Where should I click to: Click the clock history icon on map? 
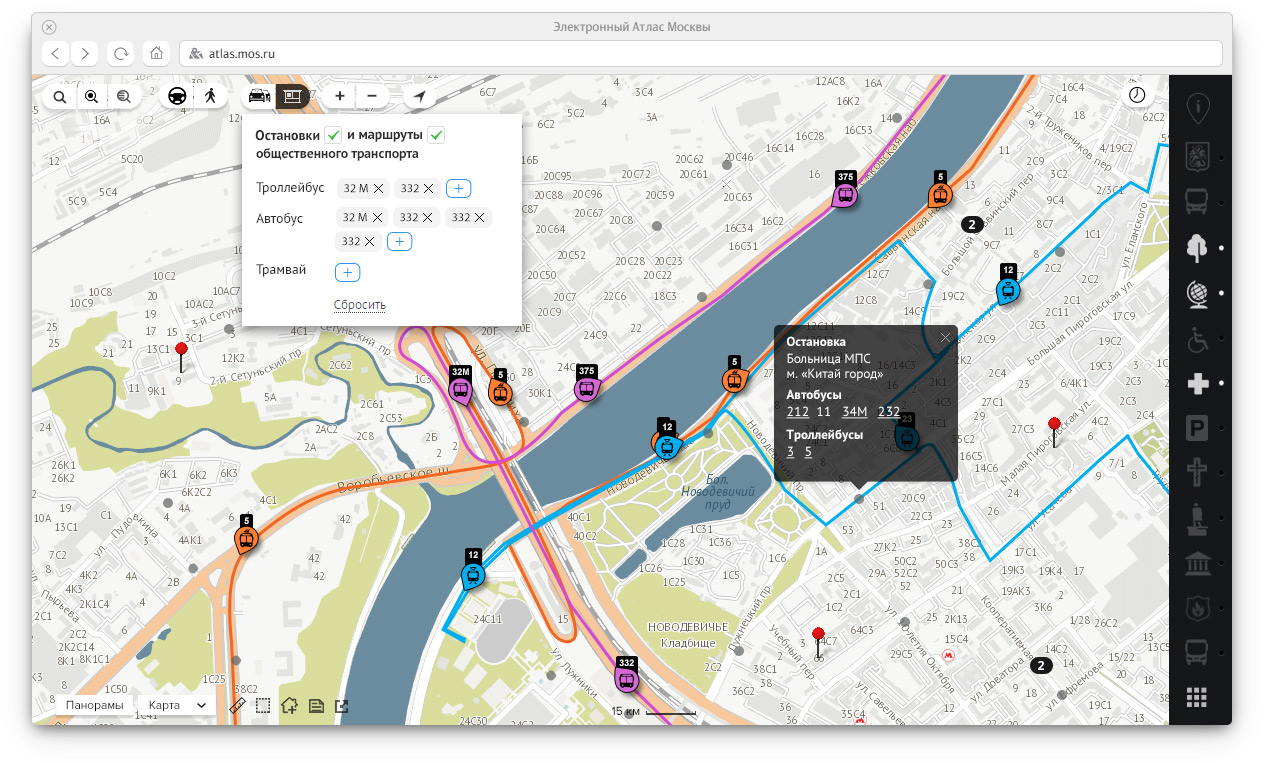point(1137,94)
